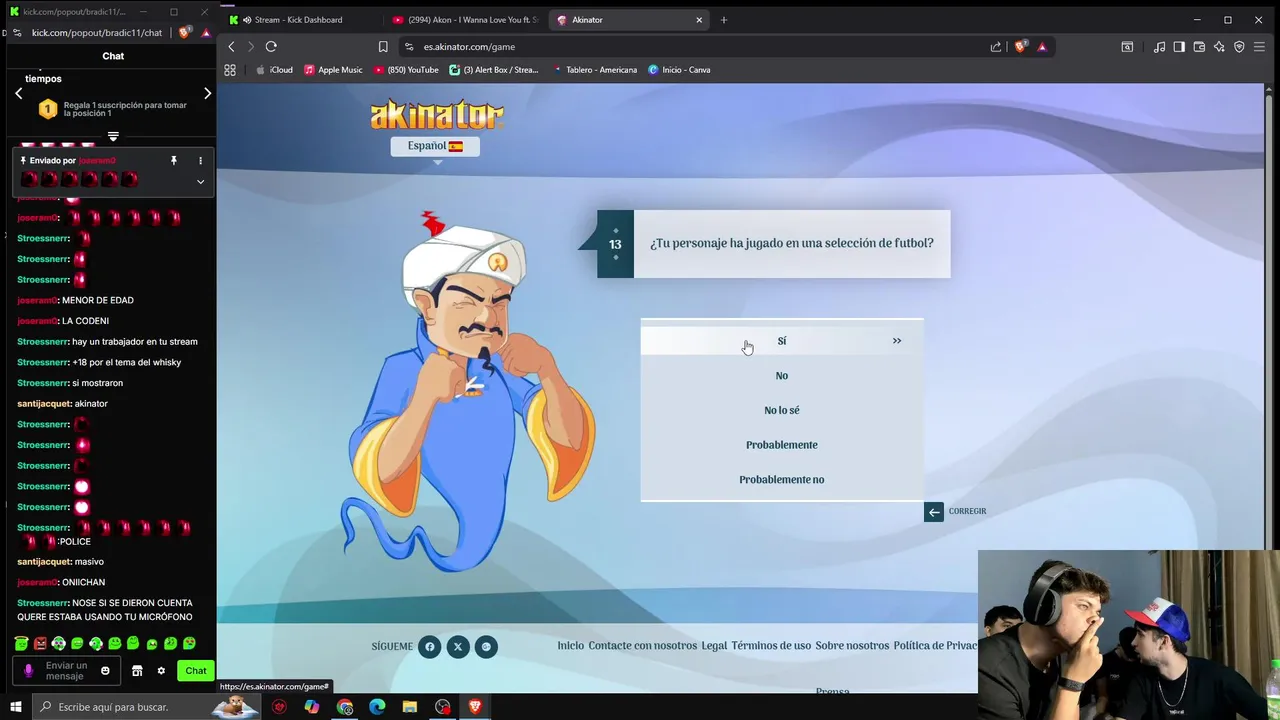The image size is (1280, 720).
Task: Open the tab search toolbar icon
Action: click(x=1127, y=47)
